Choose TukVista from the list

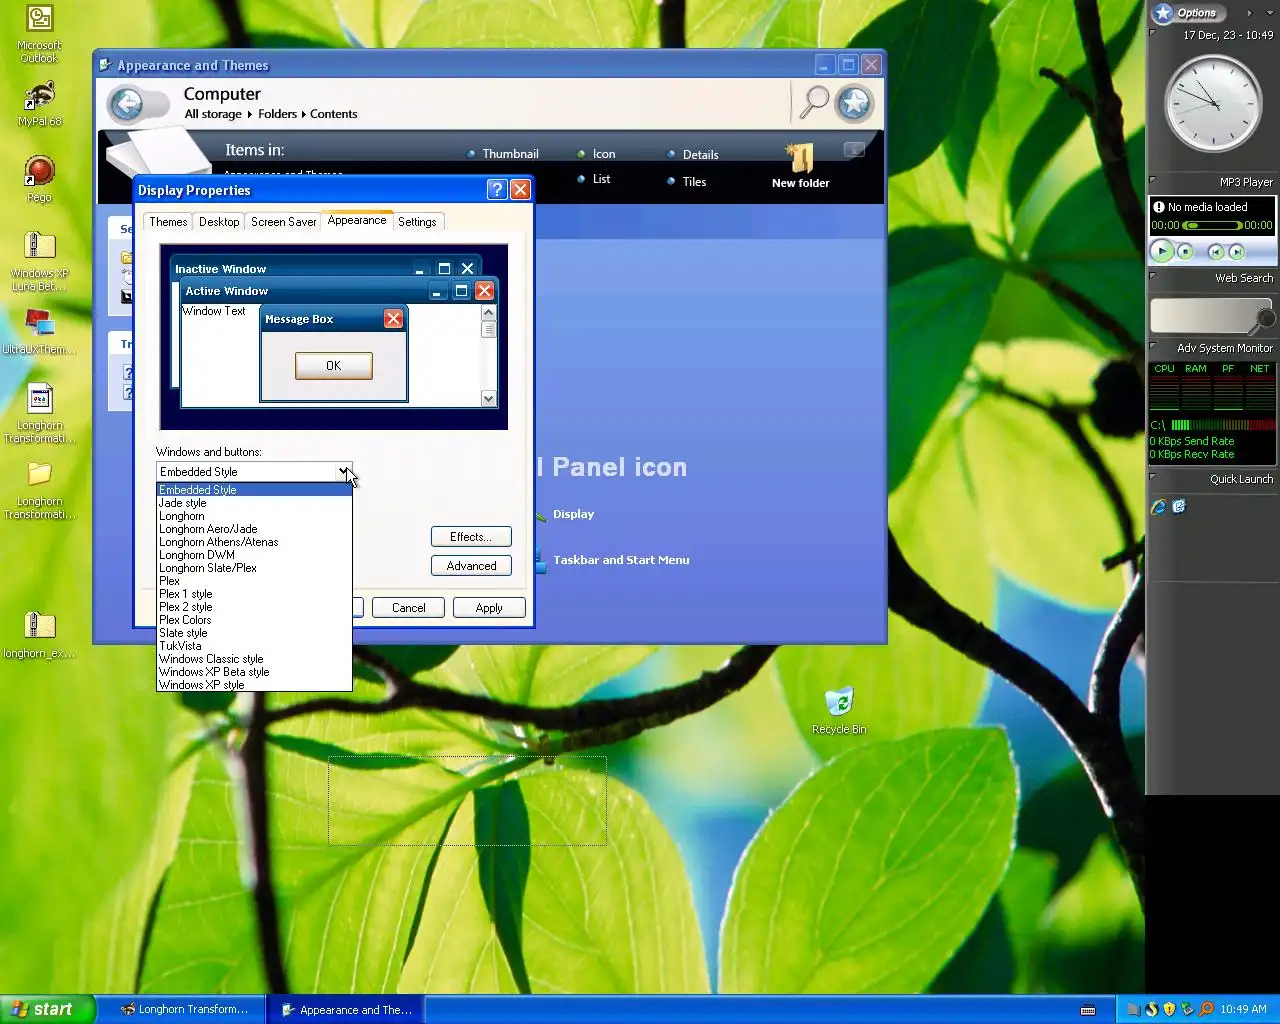point(254,646)
